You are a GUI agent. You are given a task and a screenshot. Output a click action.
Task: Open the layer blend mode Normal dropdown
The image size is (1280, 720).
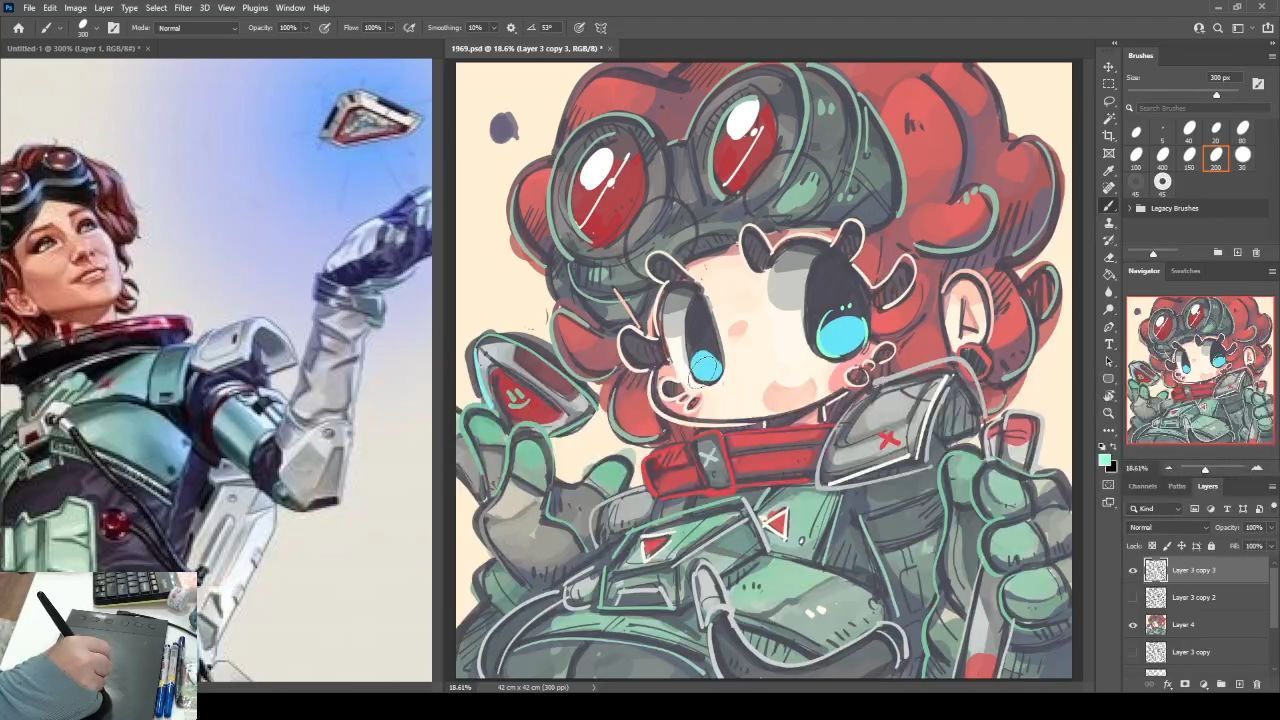point(1169,527)
